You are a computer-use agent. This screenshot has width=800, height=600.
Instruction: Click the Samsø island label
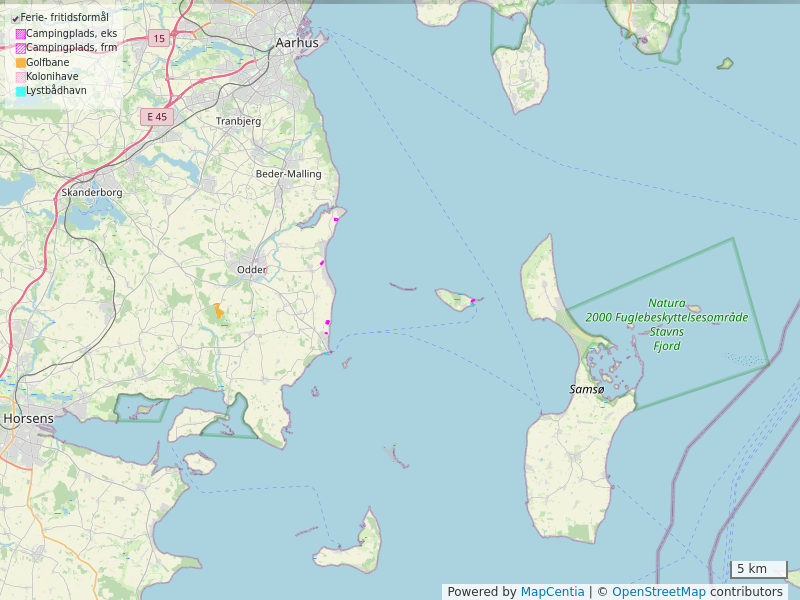(x=587, y=389)
